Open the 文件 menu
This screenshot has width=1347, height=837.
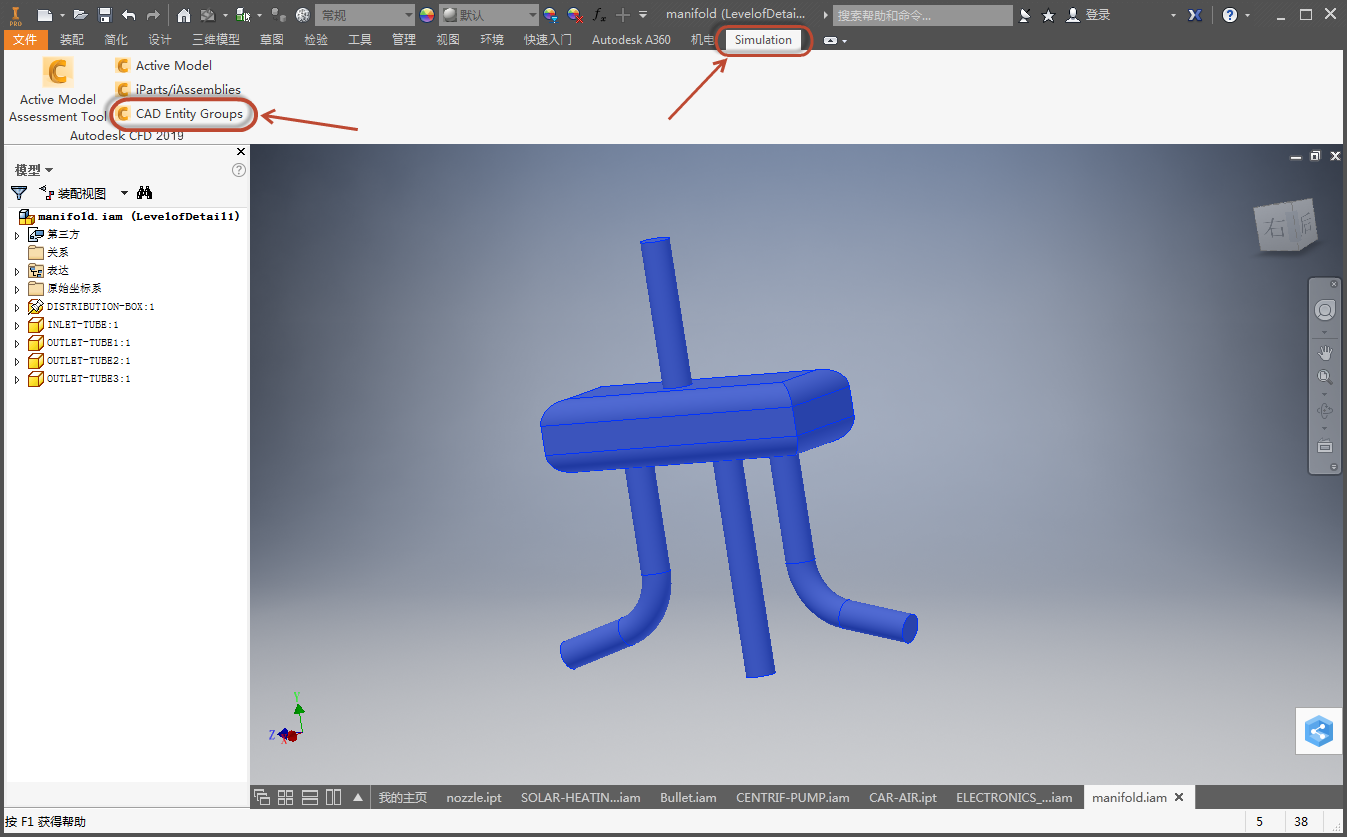point(25,40)
